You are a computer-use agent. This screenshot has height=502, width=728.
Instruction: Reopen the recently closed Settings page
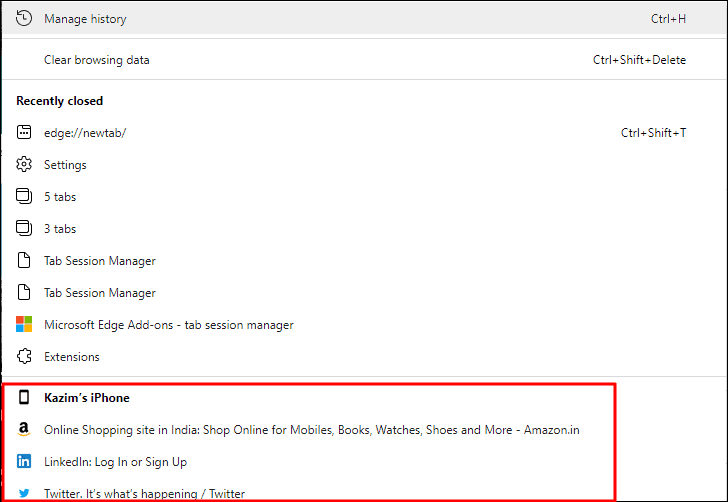(364, 165)
